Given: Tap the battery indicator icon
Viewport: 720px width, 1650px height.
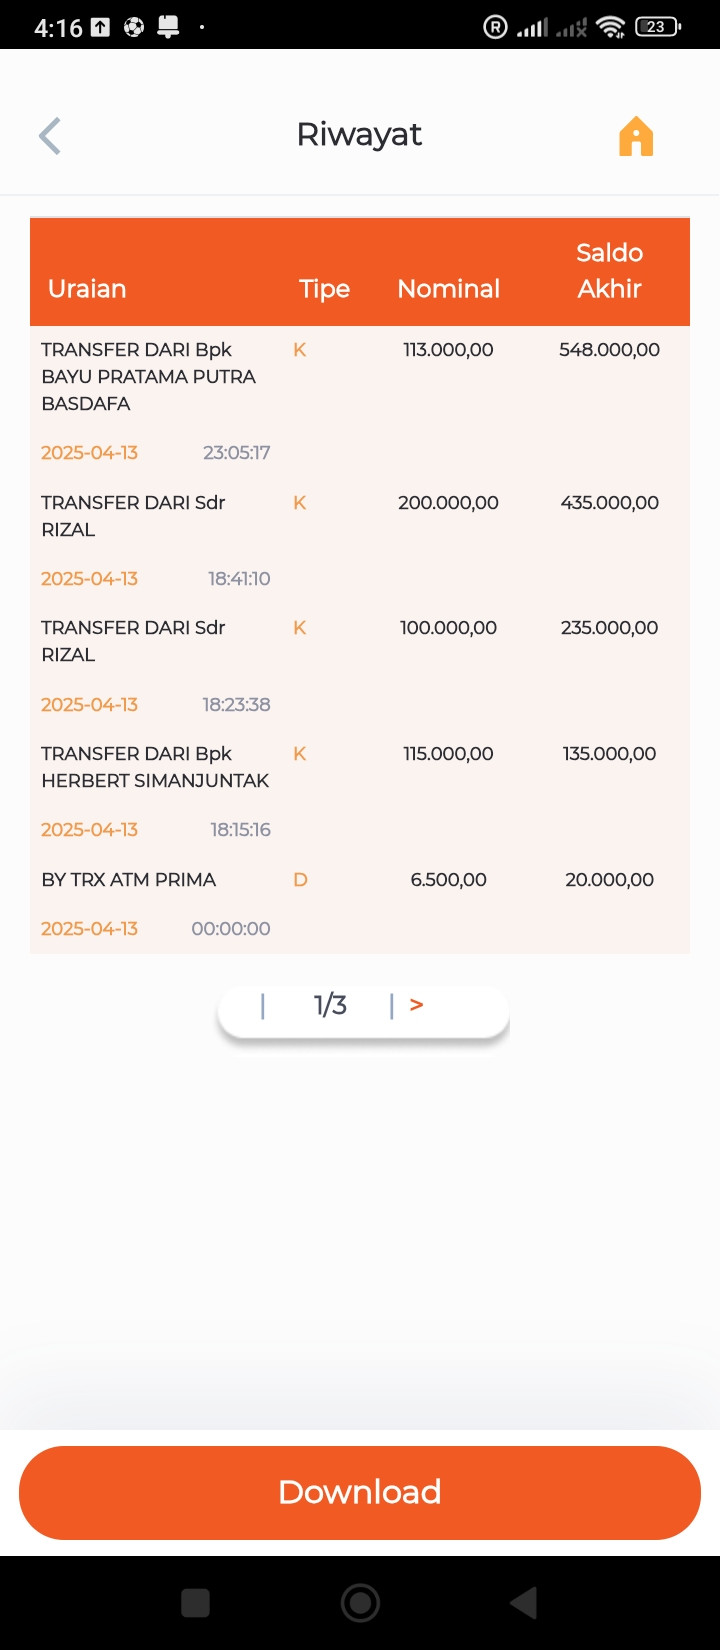Looking at the screenshot, I should (x=658, y=27).
